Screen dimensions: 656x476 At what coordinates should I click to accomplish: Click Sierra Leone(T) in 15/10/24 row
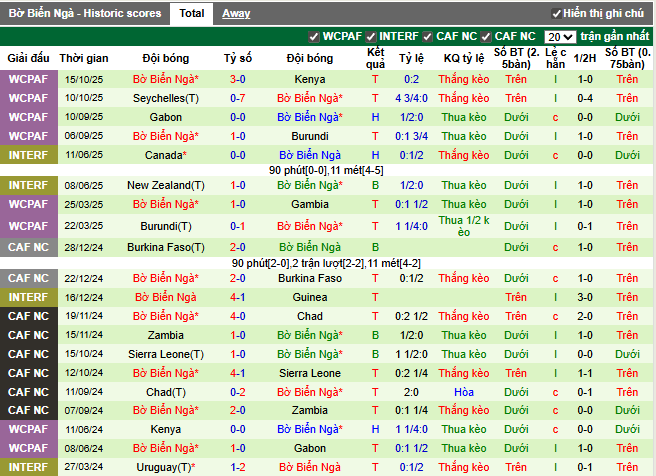[x=166, y=354]
